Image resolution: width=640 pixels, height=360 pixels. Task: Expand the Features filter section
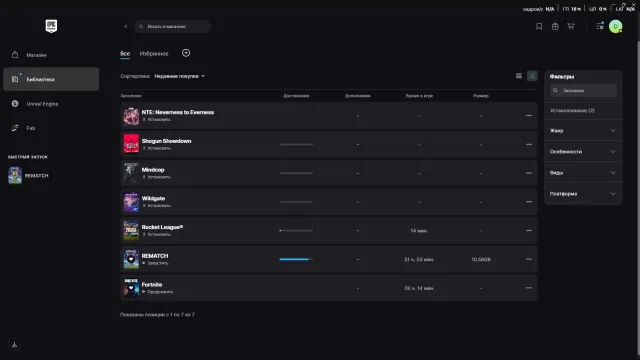[582, 151]
